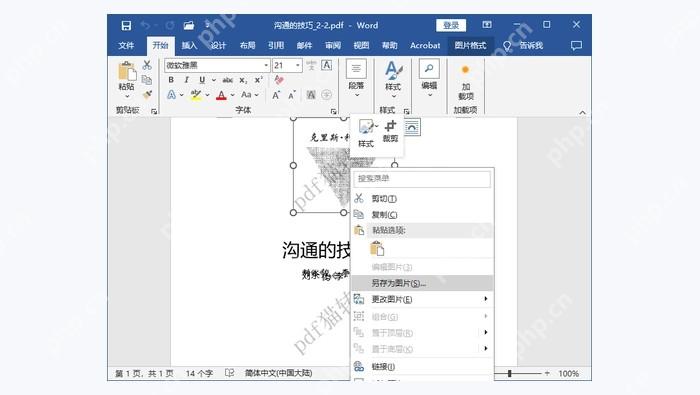Clear all formatting with eraser icon
This screenshot has height=395, width=700.
(279, 80)
